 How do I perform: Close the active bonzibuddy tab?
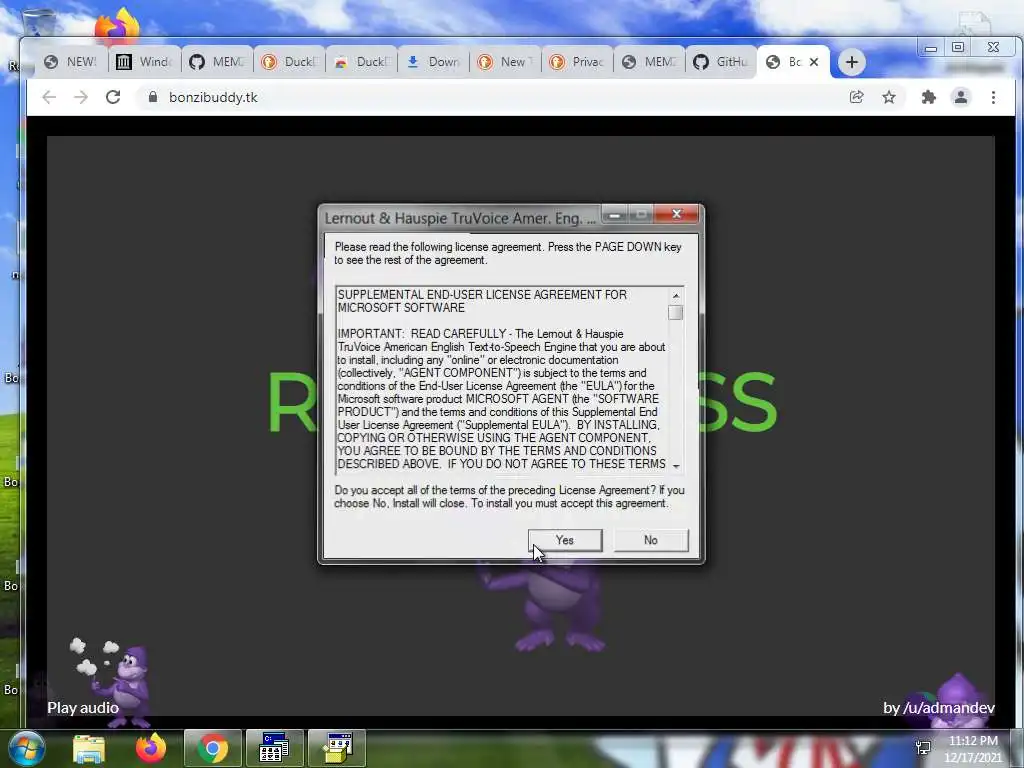pos(814,62)
